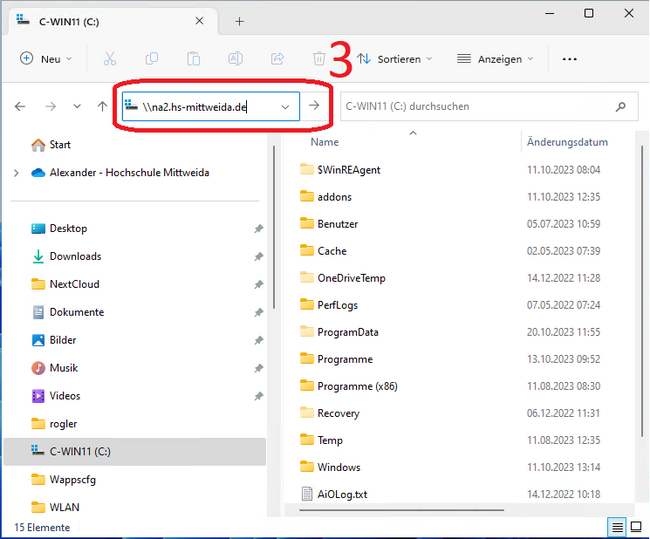The height and width of the screenshot is (539, 650).
Task: Click the Rename icon in toolbar
Action: click(x=236, y=59)
